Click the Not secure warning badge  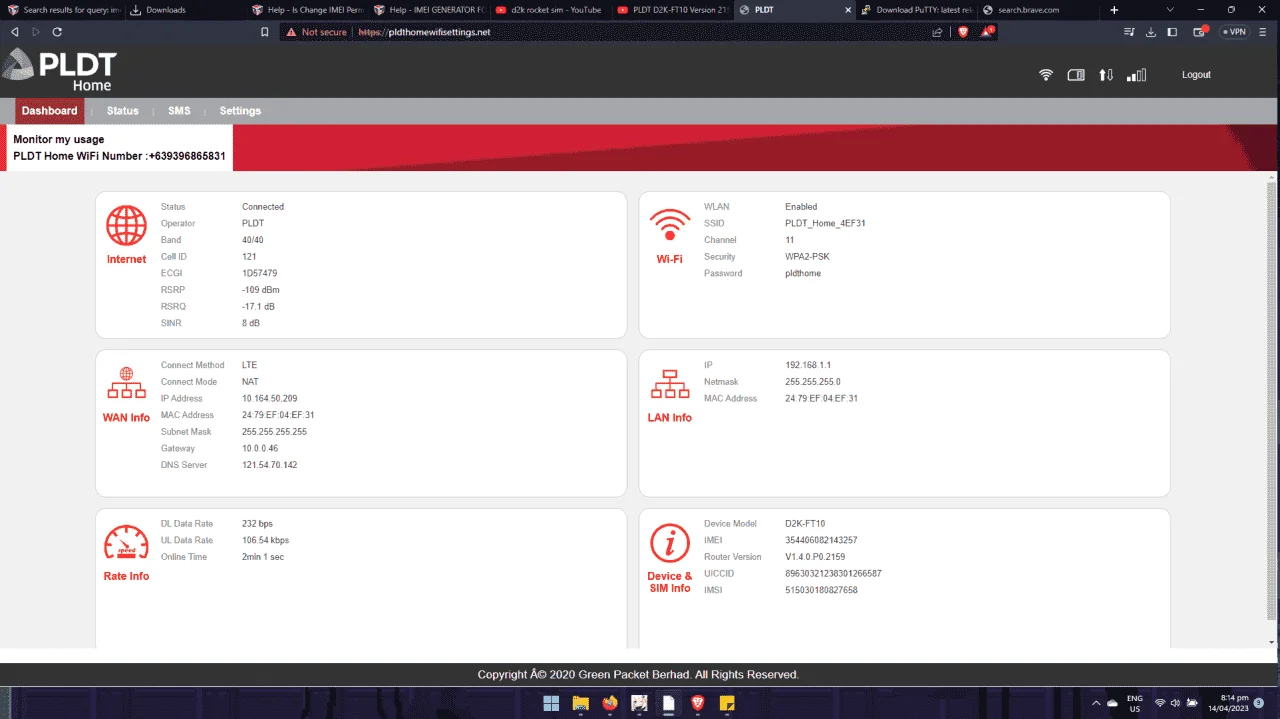[x=316, y=32]
